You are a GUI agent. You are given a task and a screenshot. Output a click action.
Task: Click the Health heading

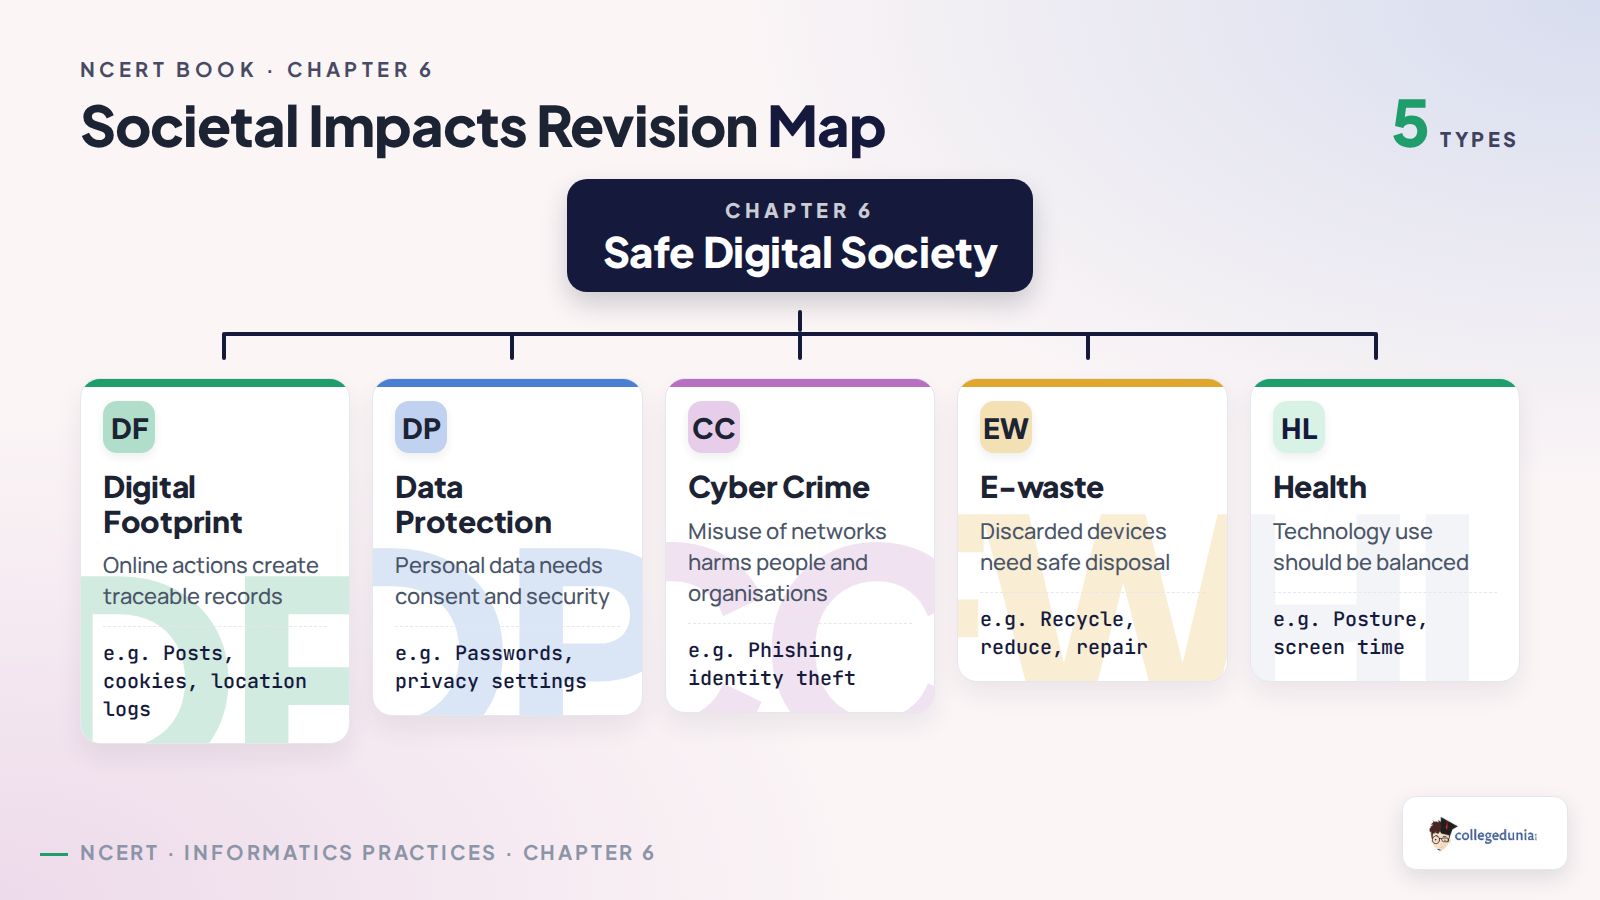pyautogui.click(x=1320, y=488)
